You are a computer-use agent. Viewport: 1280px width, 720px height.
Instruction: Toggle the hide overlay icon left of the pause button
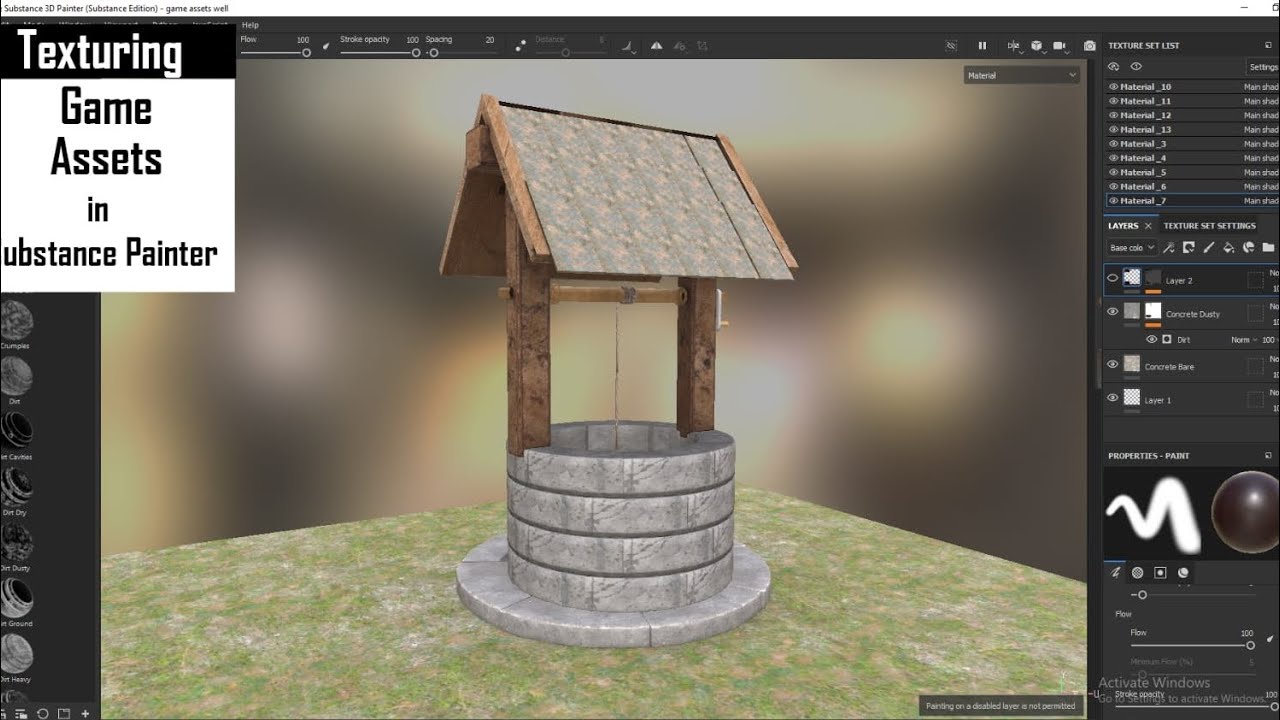951,45
